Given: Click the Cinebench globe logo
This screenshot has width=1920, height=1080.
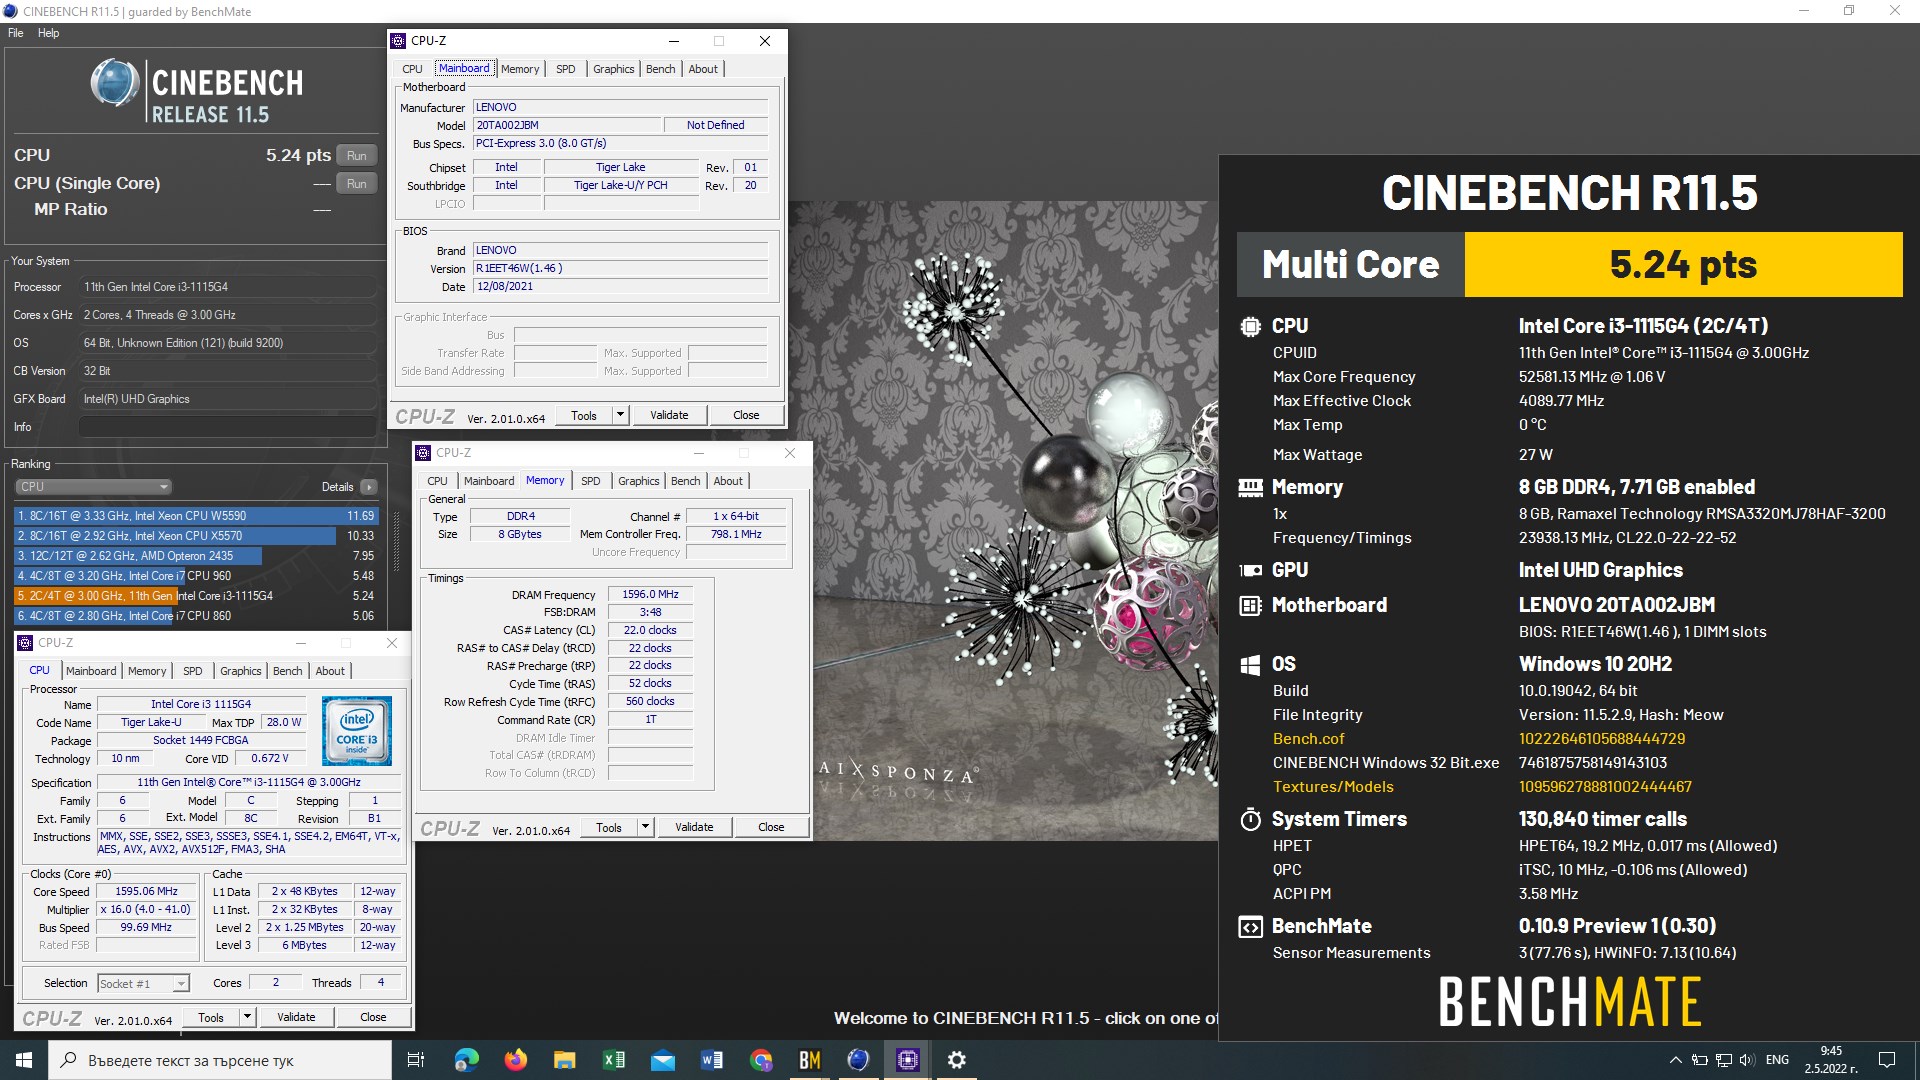Looking at the screenshot, I should 114,84.
